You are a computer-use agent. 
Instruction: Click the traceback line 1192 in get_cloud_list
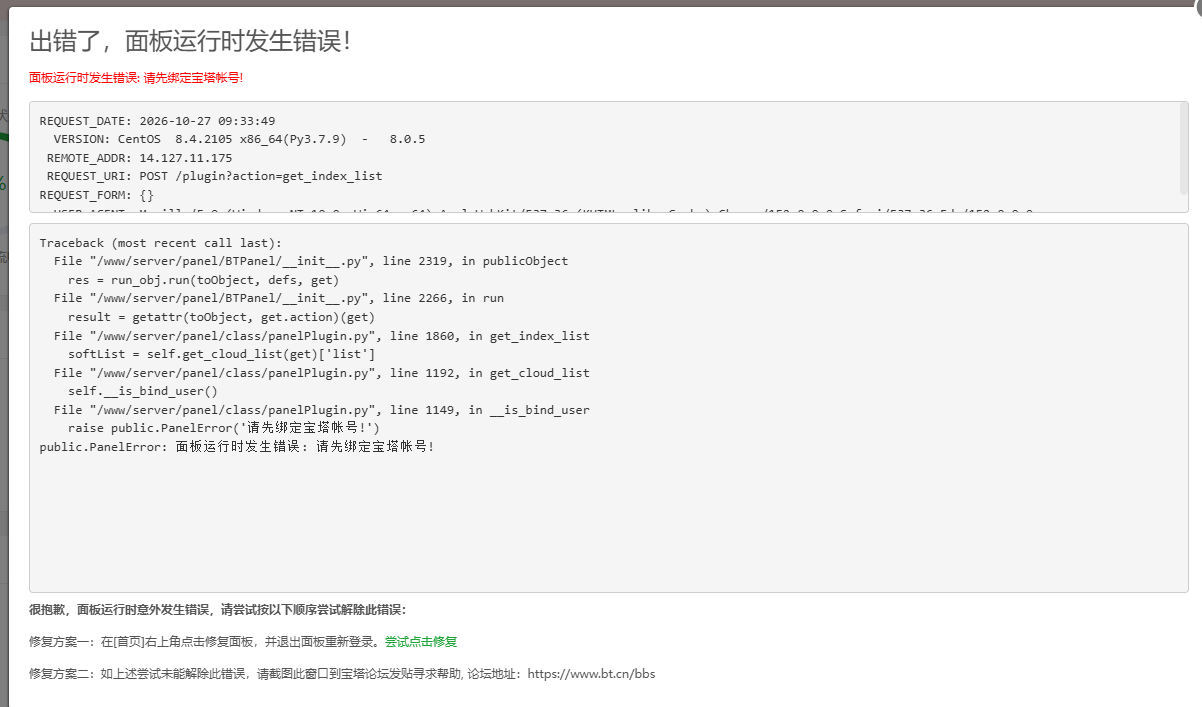pos(322,373)
